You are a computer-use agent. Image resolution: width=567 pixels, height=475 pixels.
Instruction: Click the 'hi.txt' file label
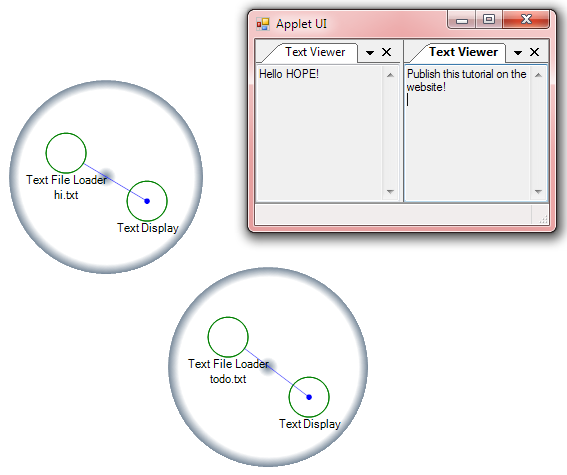tap(66, 195)
